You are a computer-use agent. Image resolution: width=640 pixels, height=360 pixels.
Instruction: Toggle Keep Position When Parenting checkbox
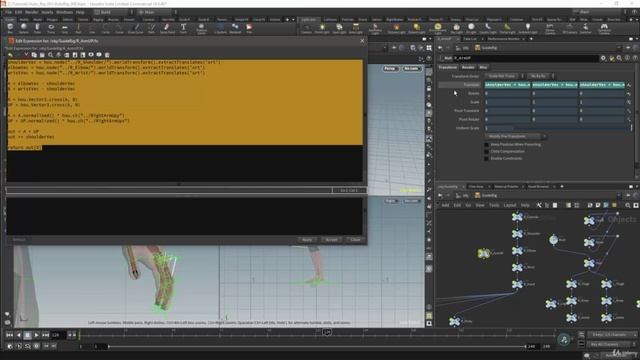pos(486,144)
